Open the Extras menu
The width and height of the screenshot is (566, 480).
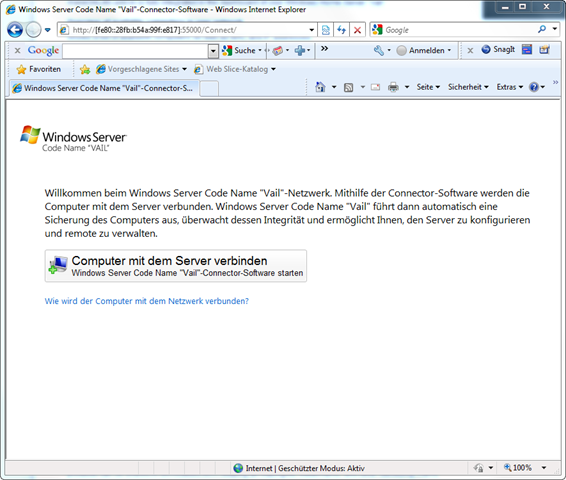510,87
